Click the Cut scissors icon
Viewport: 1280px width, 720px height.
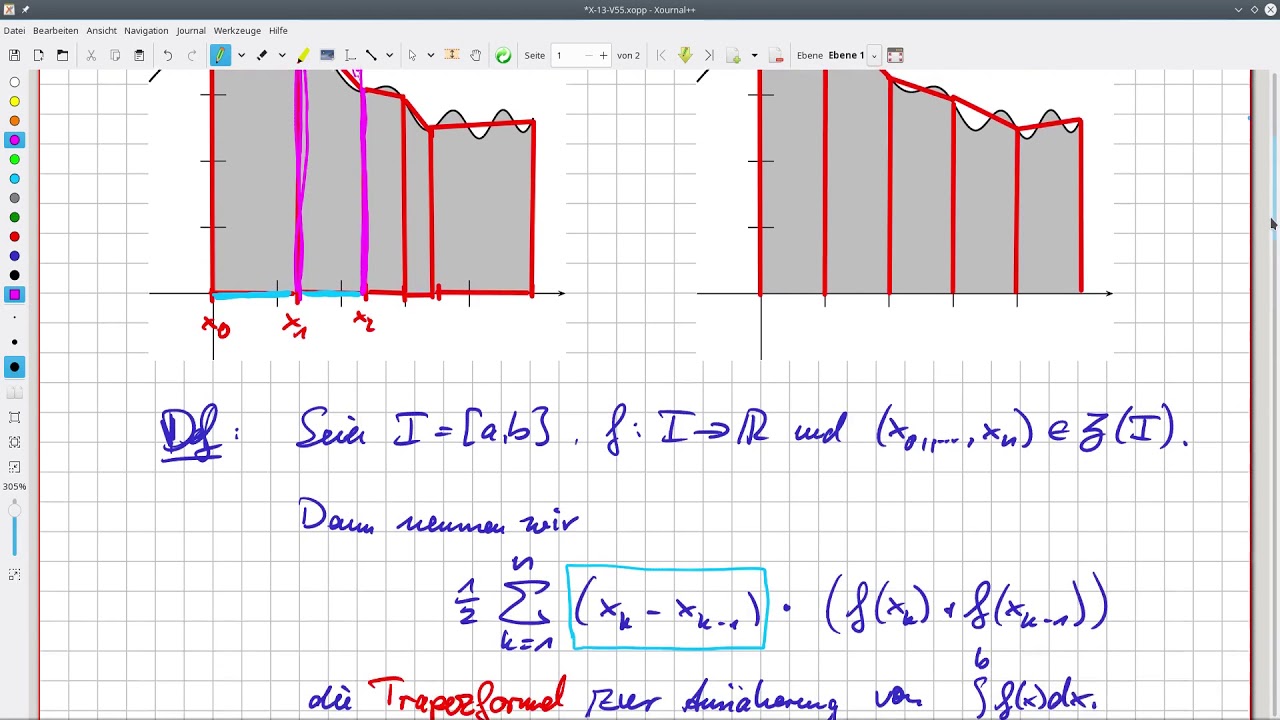click(x=91, y=56)
